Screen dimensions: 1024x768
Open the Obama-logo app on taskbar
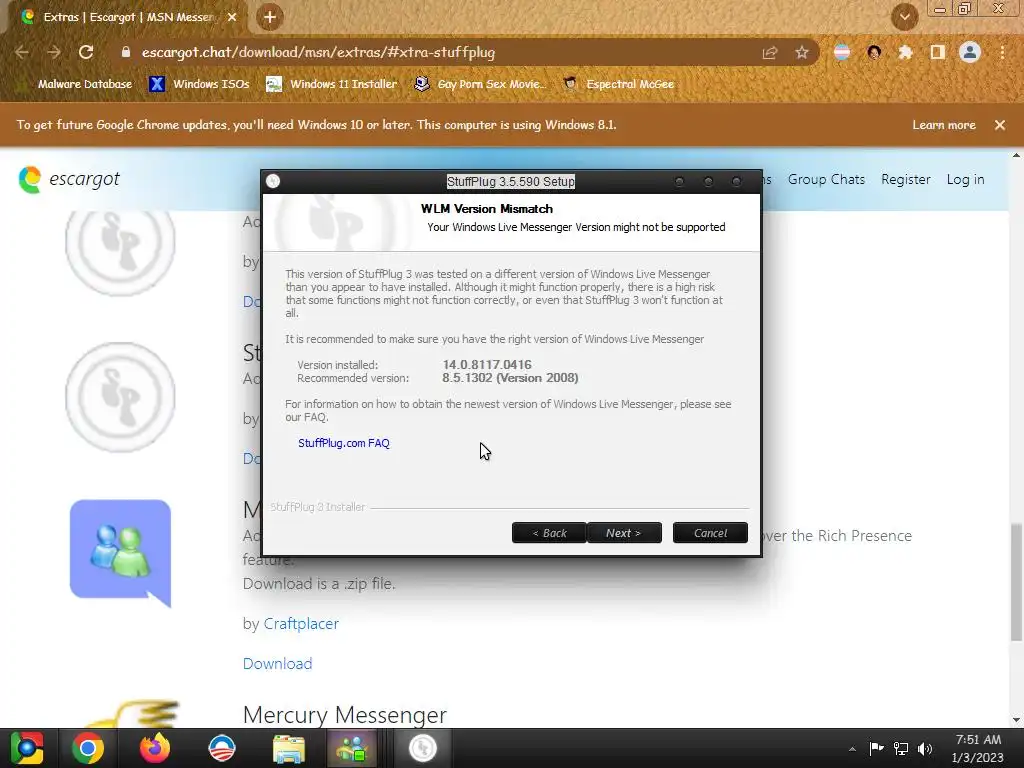coord(221,748)
